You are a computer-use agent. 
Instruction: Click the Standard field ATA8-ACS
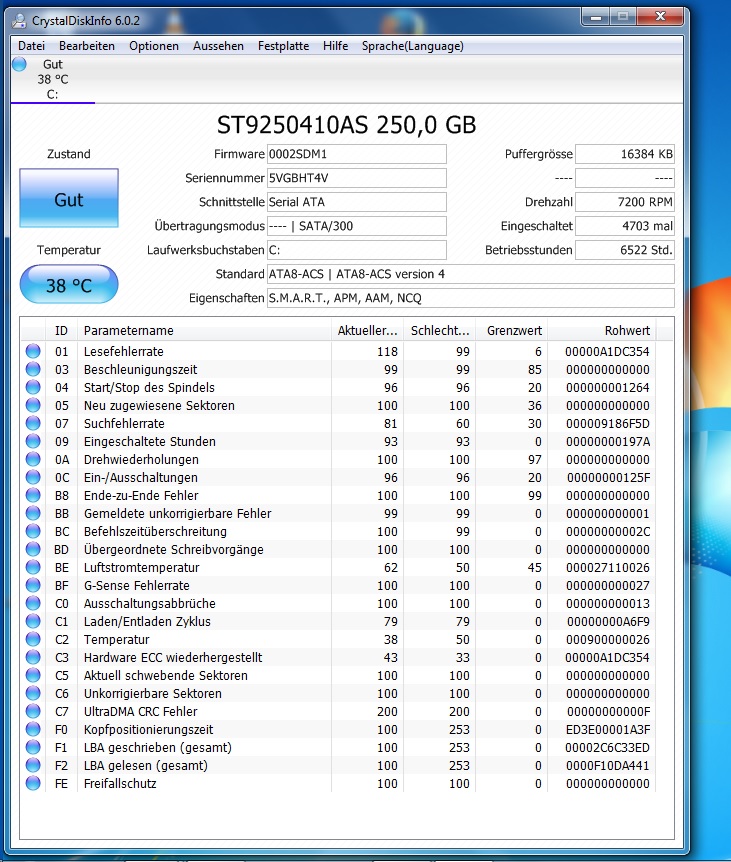[470, 274]
